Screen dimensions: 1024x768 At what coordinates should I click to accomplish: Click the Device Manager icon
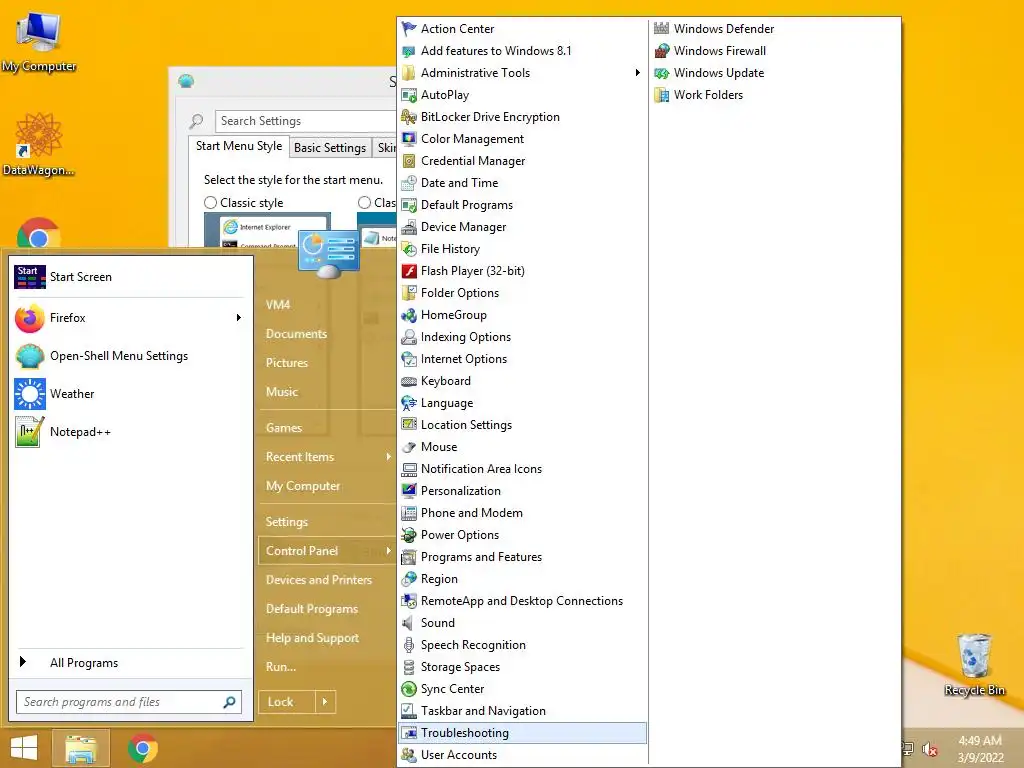point(409,227)
